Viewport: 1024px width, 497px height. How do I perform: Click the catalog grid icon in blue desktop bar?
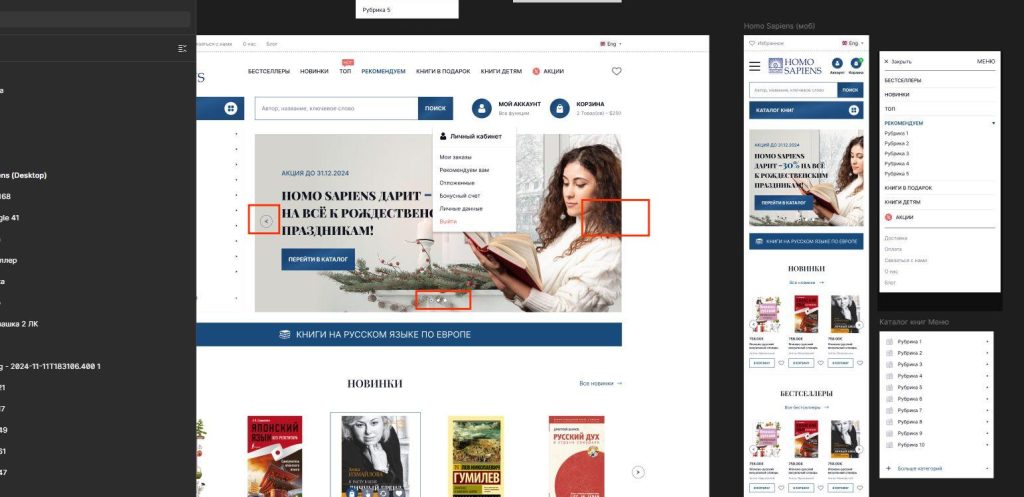point(231,108)
